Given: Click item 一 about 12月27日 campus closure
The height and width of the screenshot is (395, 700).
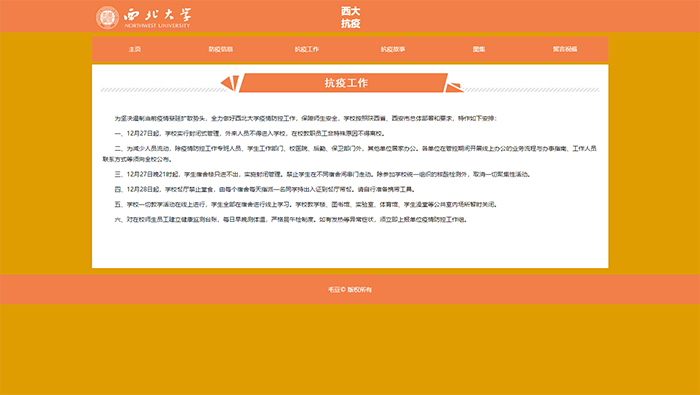Looking at the screenshot, I should 250,133.
